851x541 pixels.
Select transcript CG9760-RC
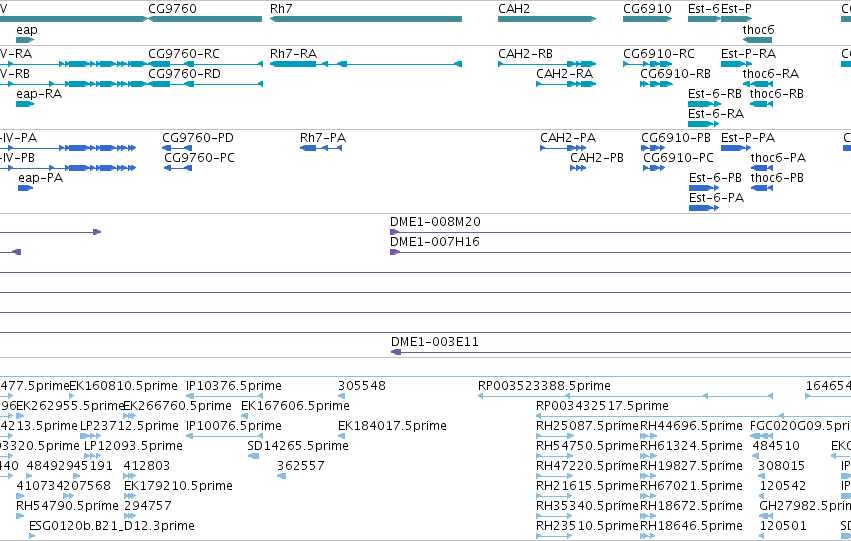(205, 64)
